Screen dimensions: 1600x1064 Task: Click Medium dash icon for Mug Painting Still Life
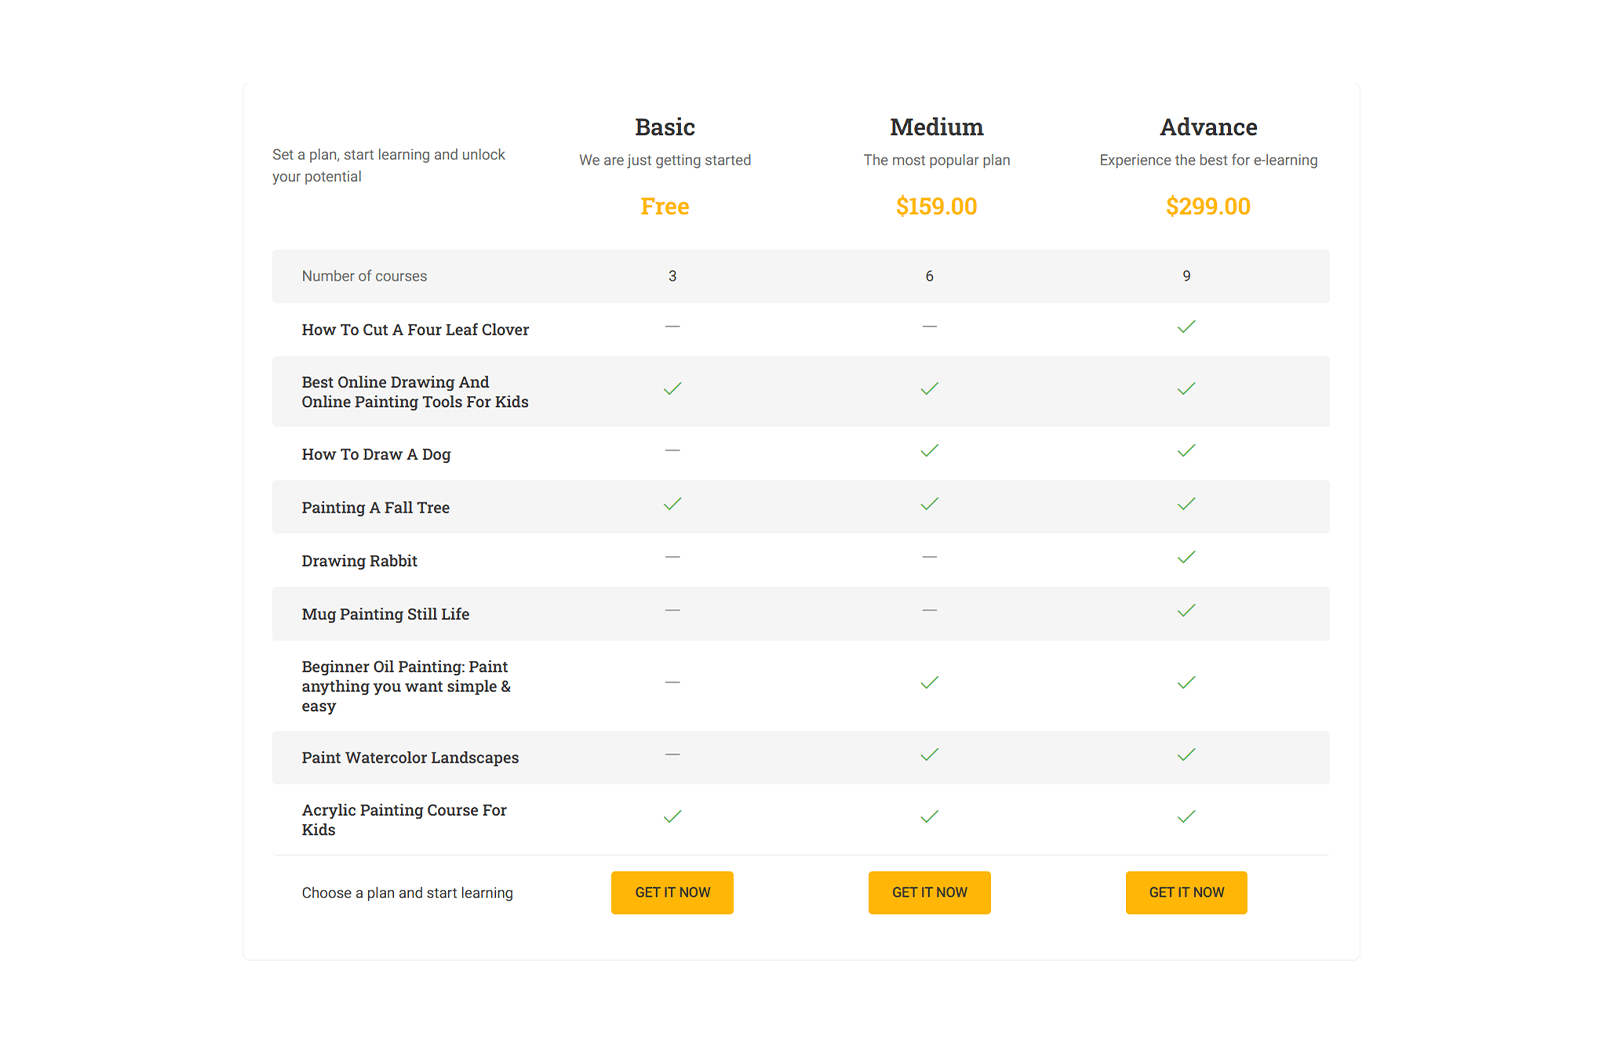pos(929,610)
